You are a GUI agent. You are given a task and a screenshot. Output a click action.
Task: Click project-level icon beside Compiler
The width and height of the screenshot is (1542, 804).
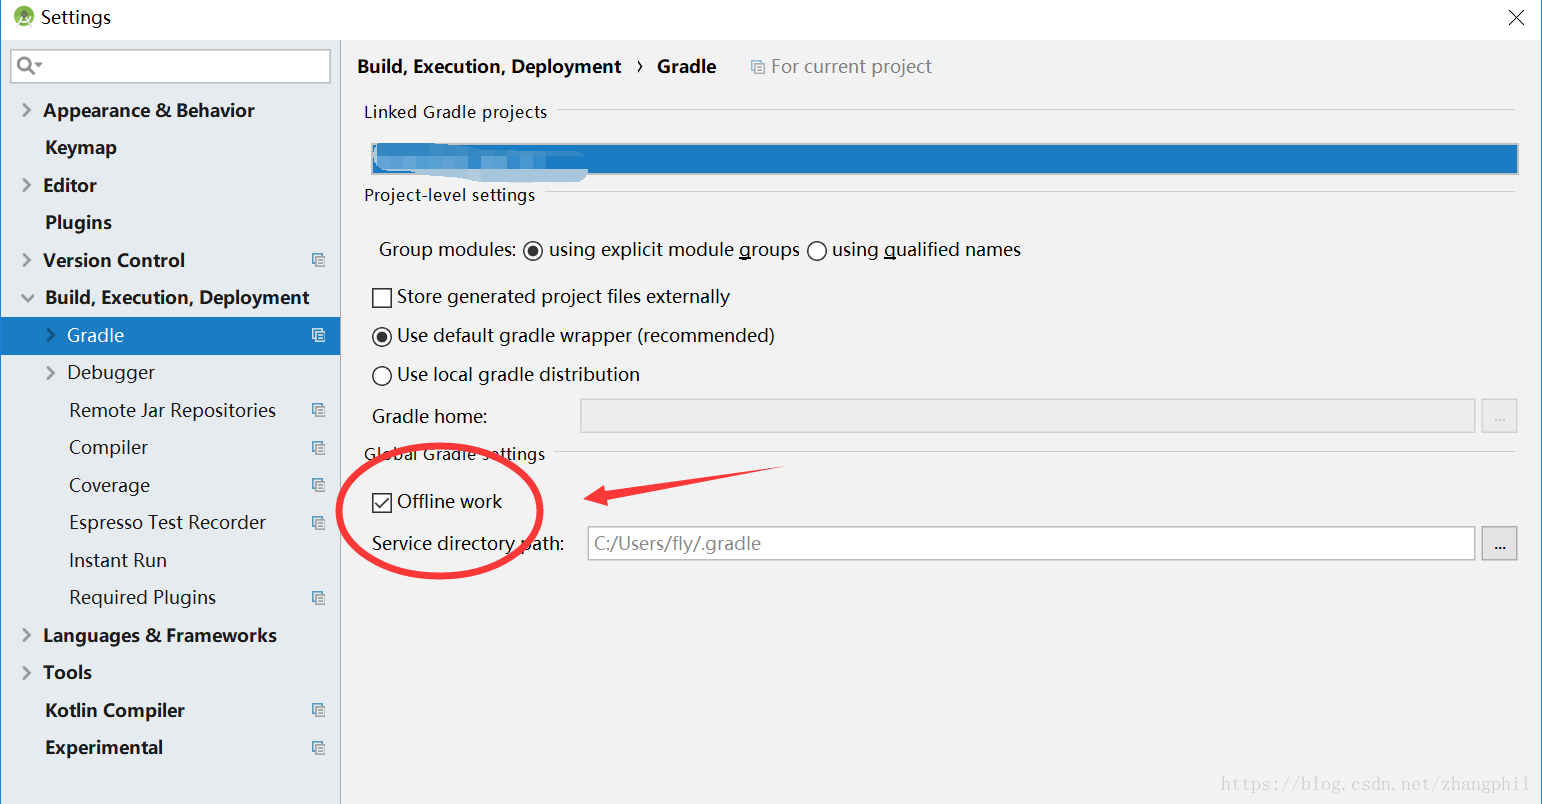coord(318,447)
